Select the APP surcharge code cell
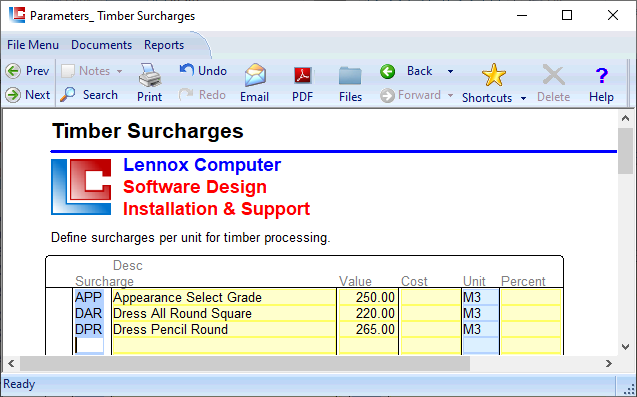 tap(89, 297)
